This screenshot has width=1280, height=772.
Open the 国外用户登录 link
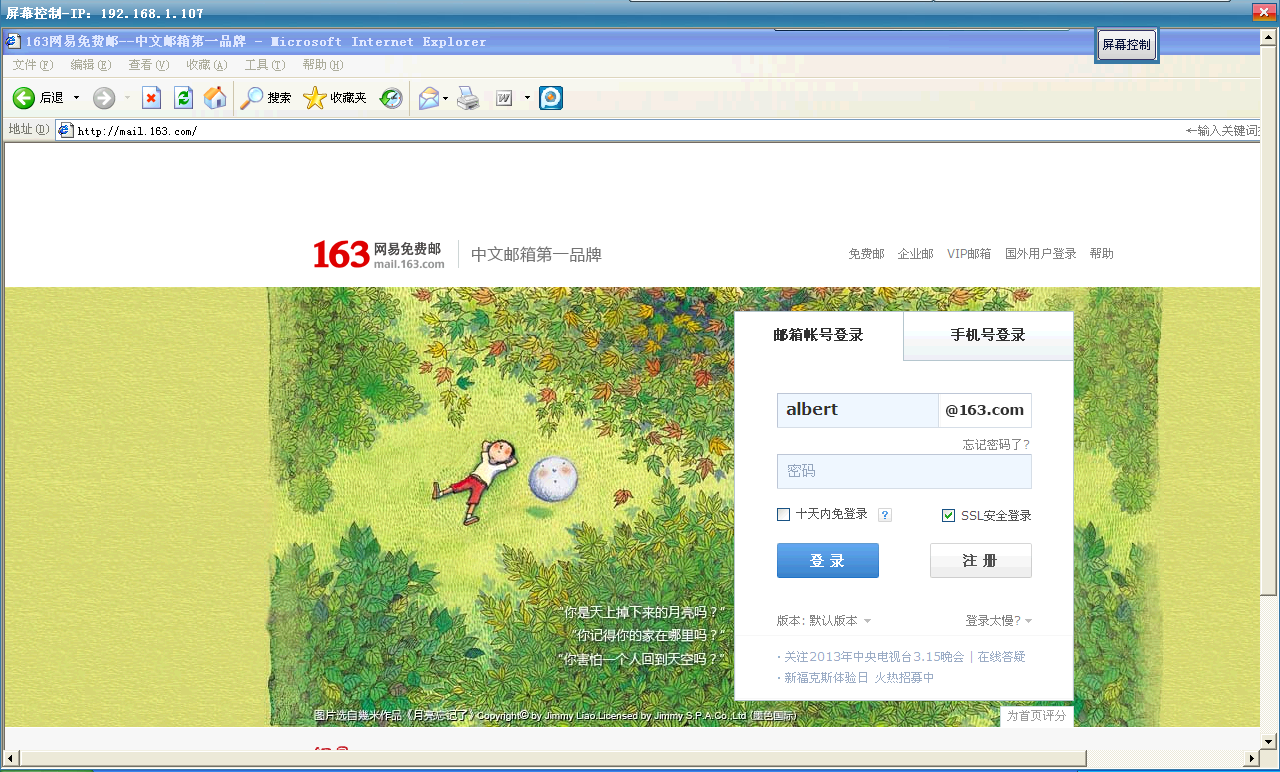tap(1041, 254)
